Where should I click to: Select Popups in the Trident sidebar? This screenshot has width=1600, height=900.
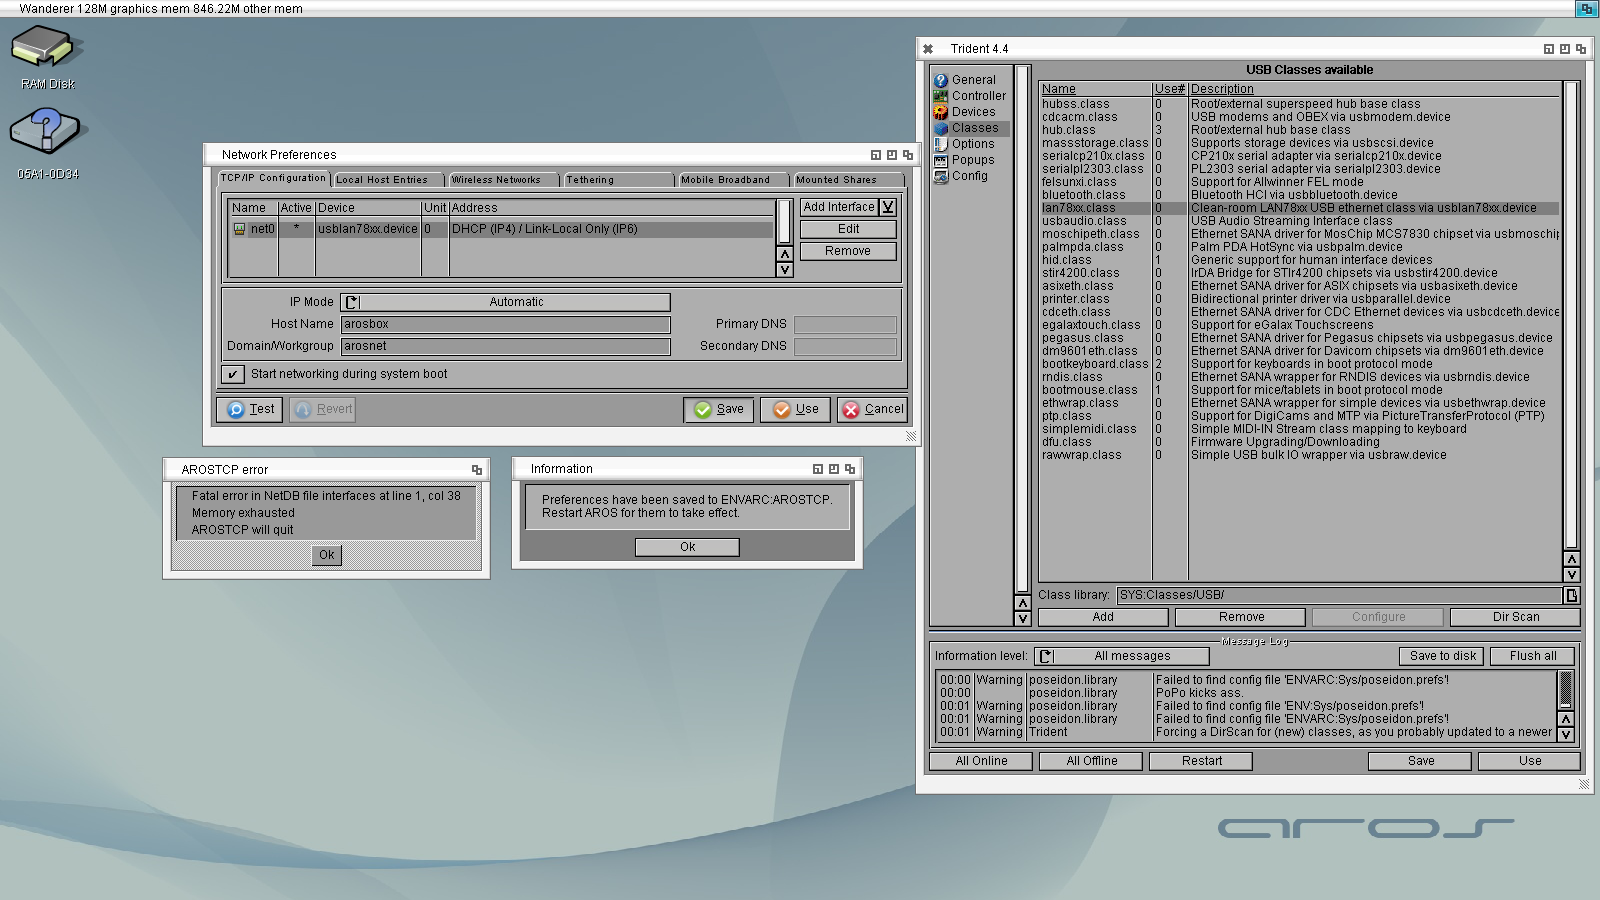click(x=972, y=160)
